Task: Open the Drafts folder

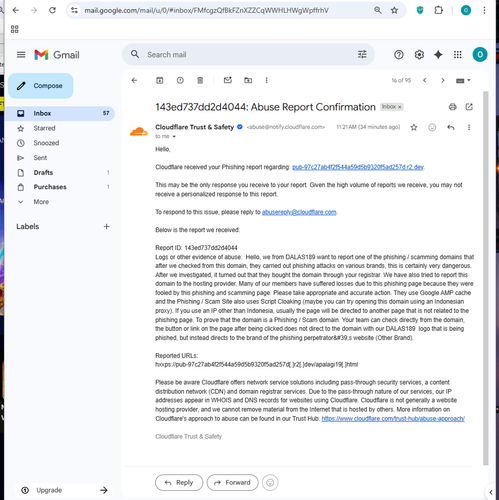Action: [x=60, y=172]
